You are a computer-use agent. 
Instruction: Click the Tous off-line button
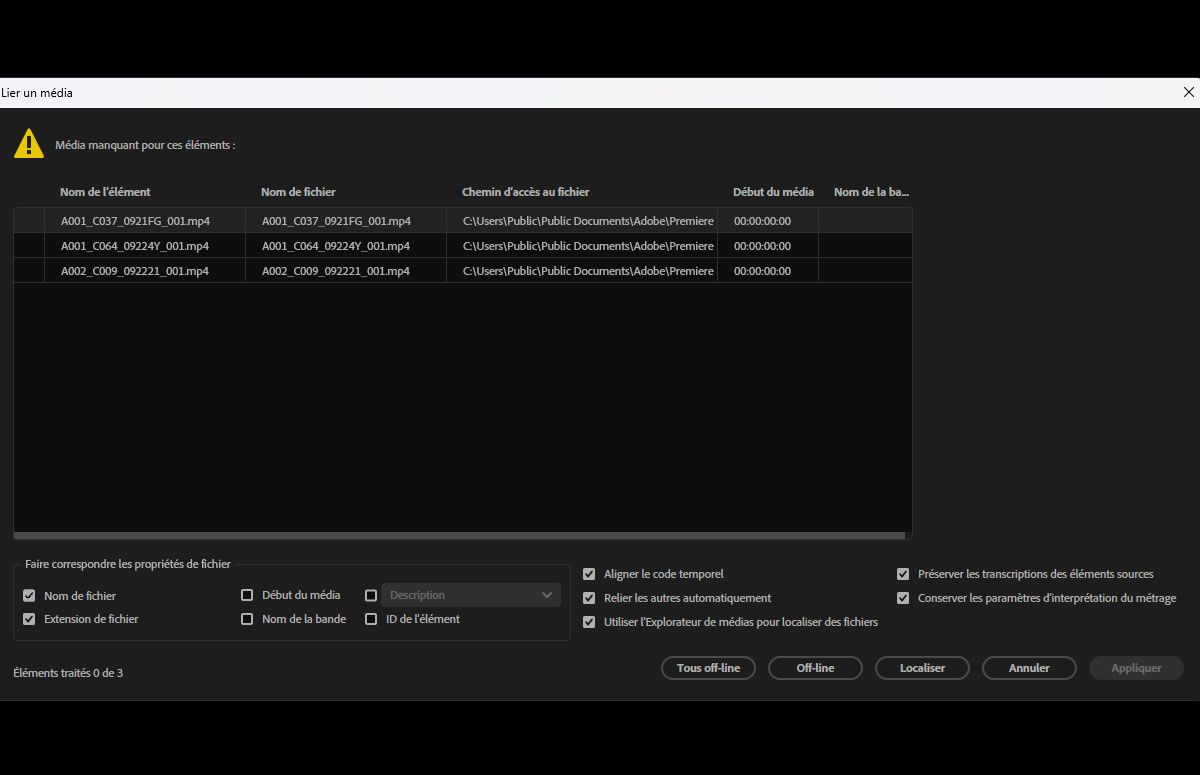[708, 668]
